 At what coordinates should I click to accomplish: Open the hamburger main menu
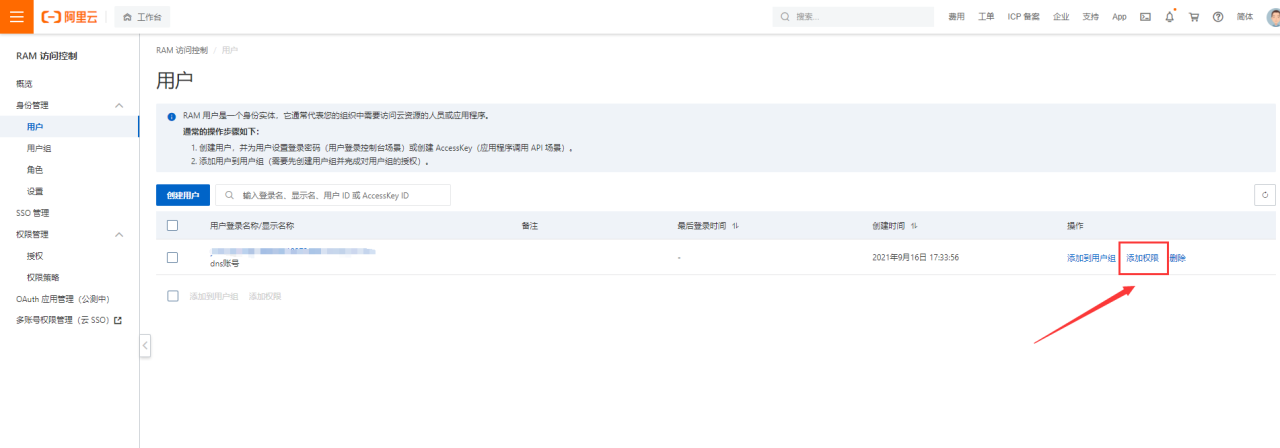[x=16, y=17]
